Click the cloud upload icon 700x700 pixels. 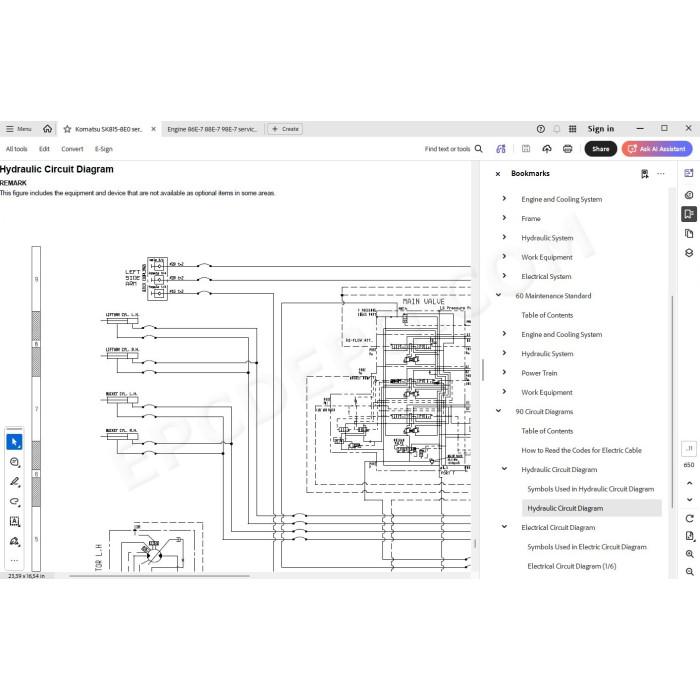point(547,149)
